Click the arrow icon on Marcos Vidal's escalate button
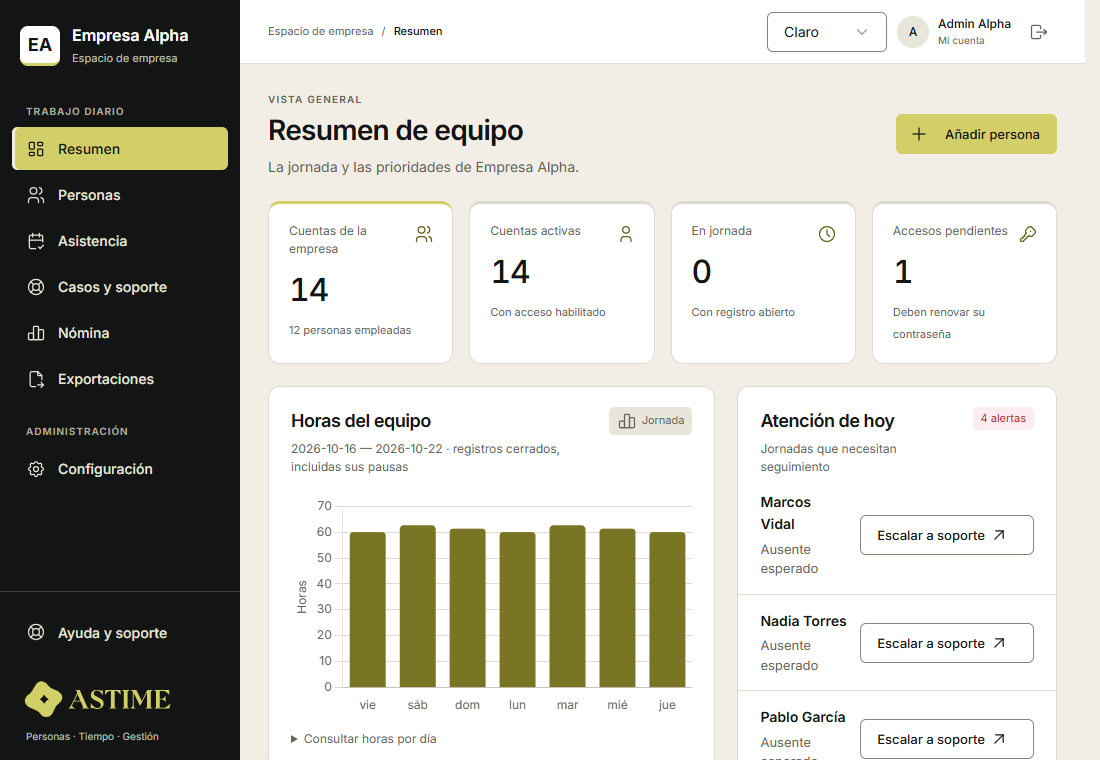Viewport: 1100px width, 760px height. click(1000, 535)
